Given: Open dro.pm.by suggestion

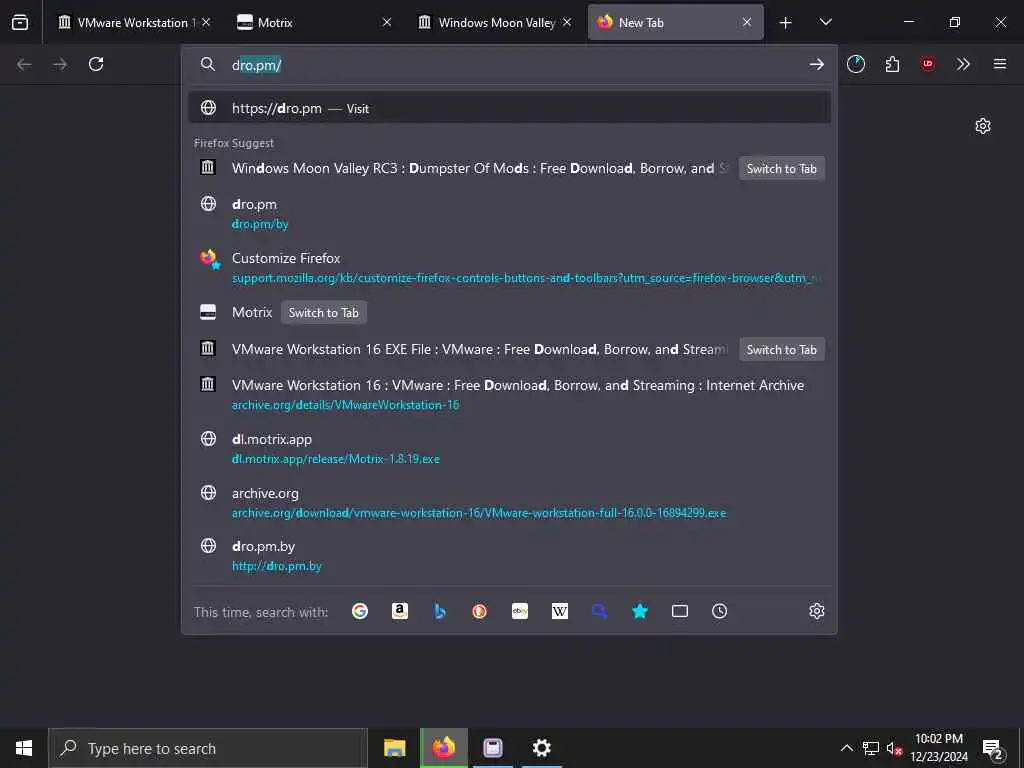Looking at the screenshot, I should tap(509, 556).
